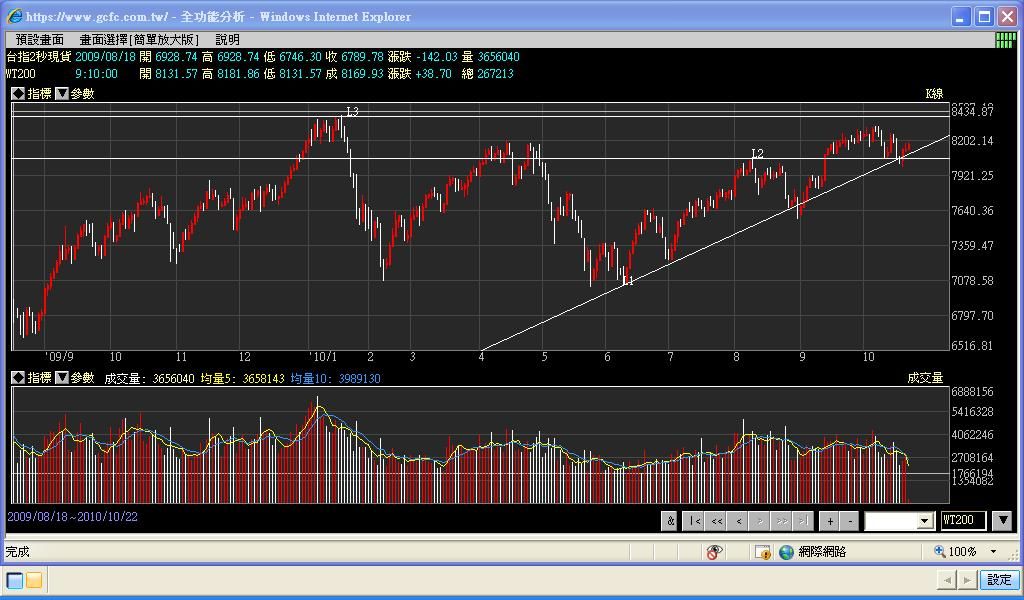This screenshot has height=600, width=1024.
Task: Click the 8202.14 price axis label
Action: click(x=972, y=140)
